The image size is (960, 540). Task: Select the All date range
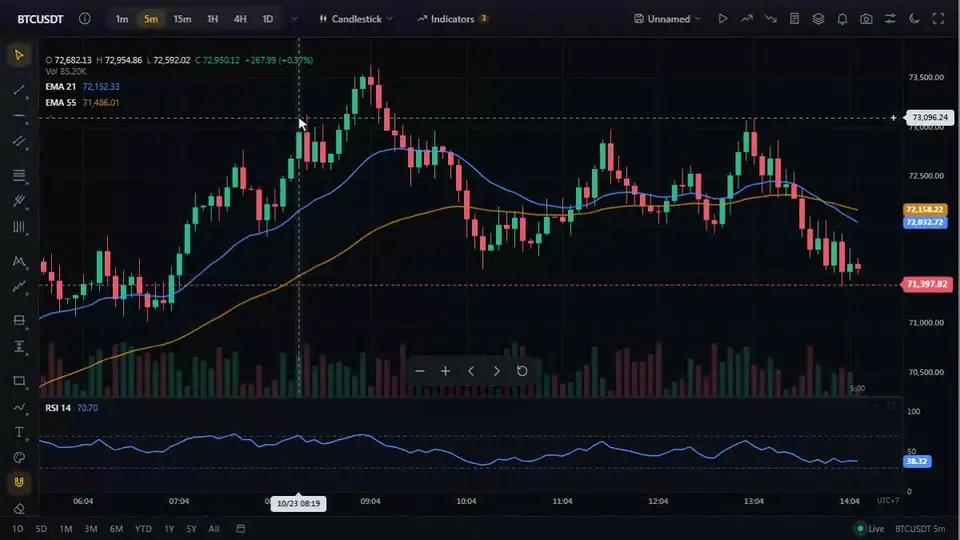[x=214, y=529]
